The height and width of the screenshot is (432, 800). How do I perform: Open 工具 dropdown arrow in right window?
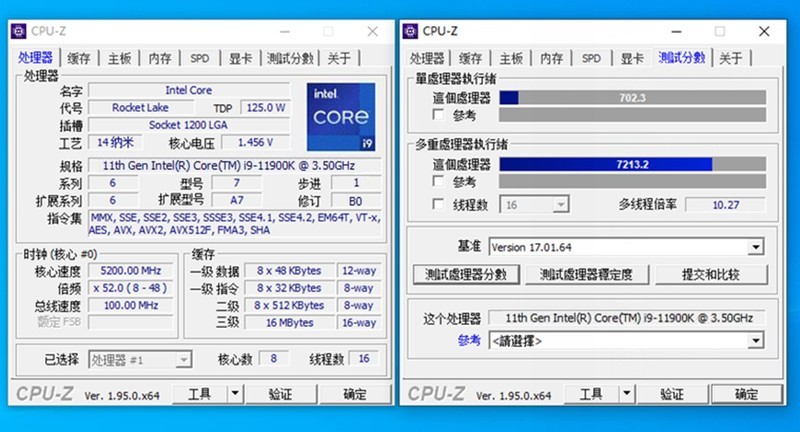627,394
